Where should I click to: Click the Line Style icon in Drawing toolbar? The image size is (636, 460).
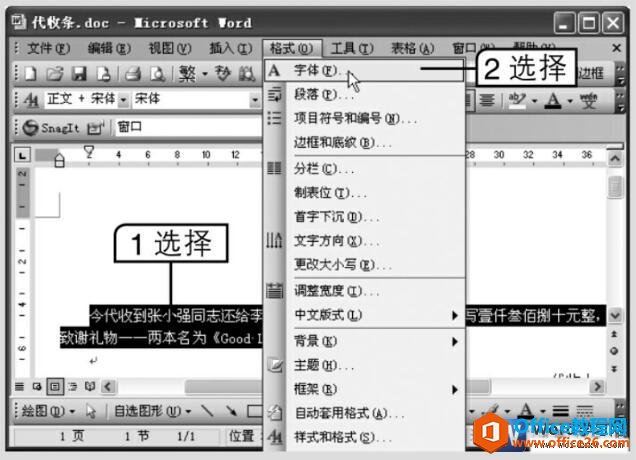(x=560, y=411)
